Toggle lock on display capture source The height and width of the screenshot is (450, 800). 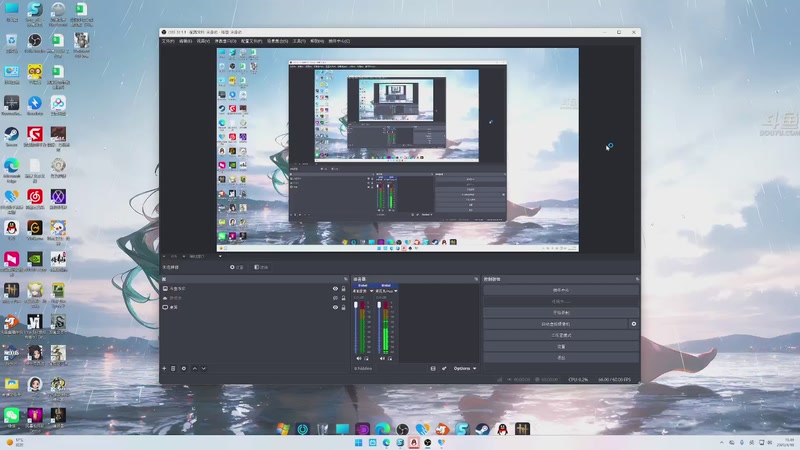click(343, 307)
